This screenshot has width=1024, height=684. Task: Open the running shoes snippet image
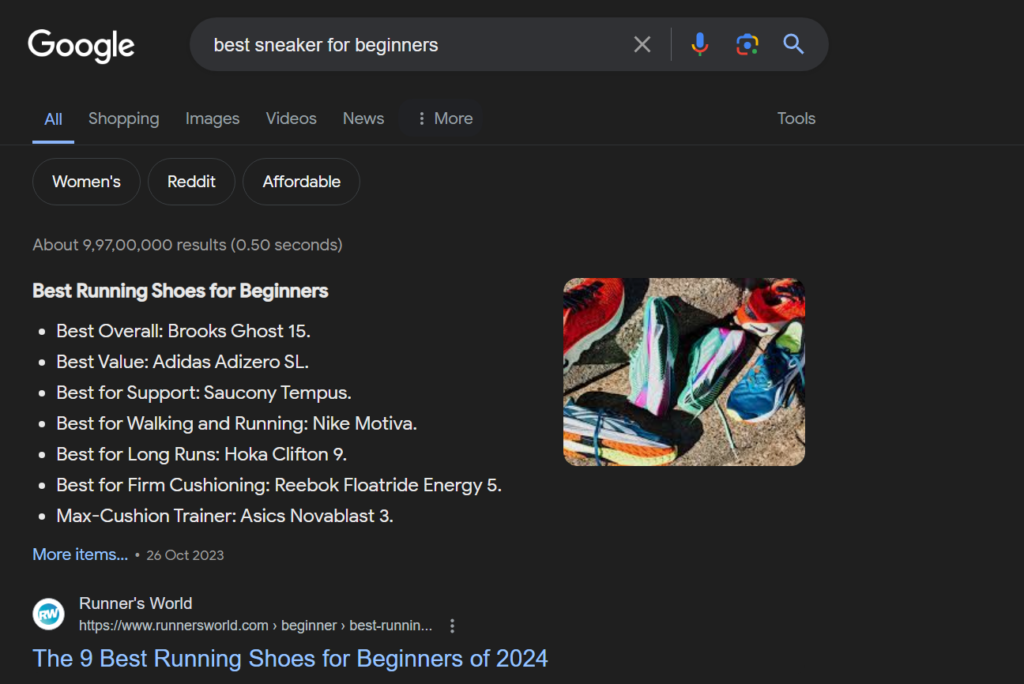pos(684,372)
